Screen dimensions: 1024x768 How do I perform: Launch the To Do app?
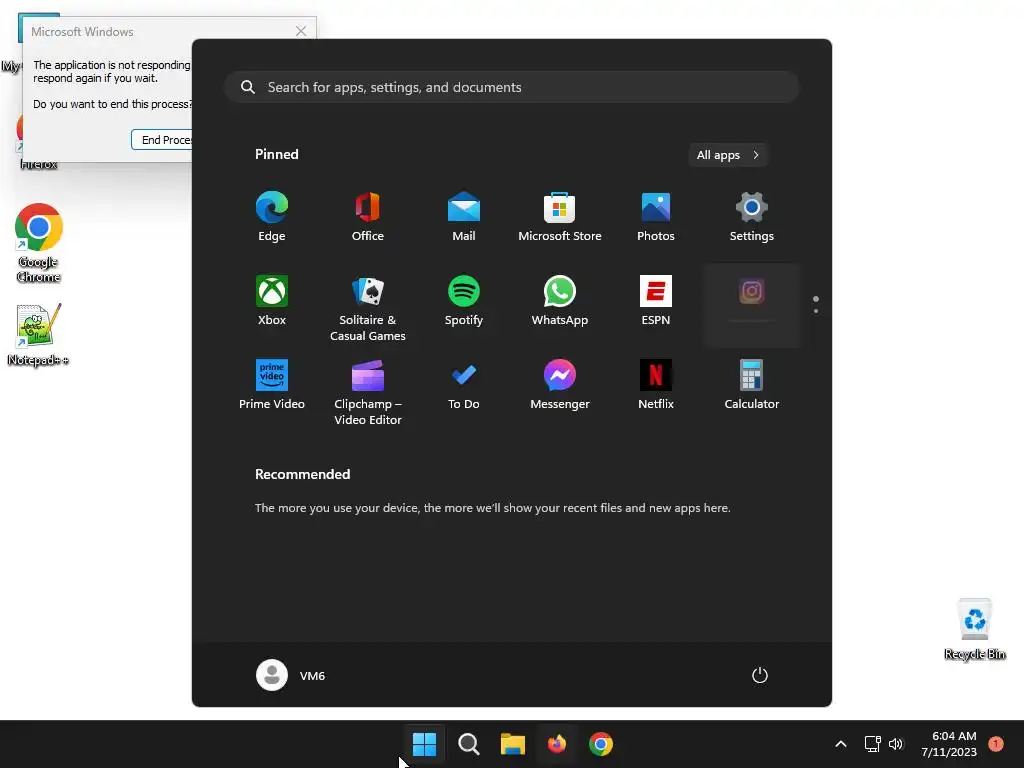point(464,385)
